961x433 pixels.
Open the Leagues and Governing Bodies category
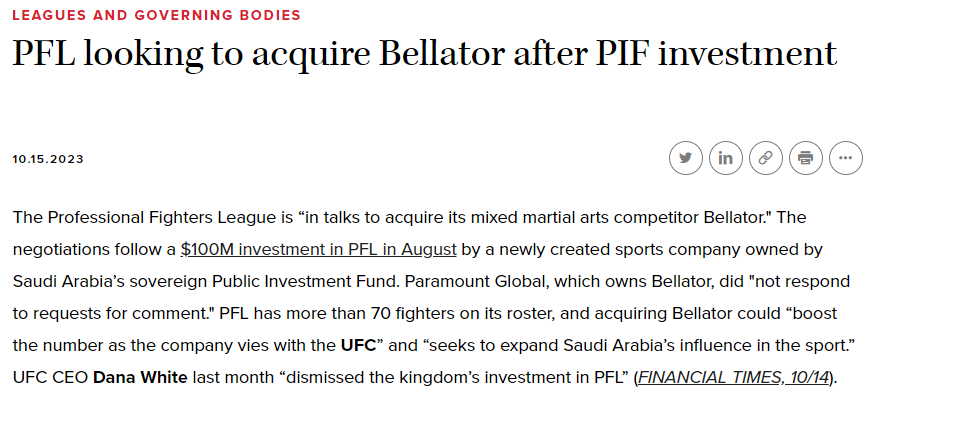coord(157,15)
